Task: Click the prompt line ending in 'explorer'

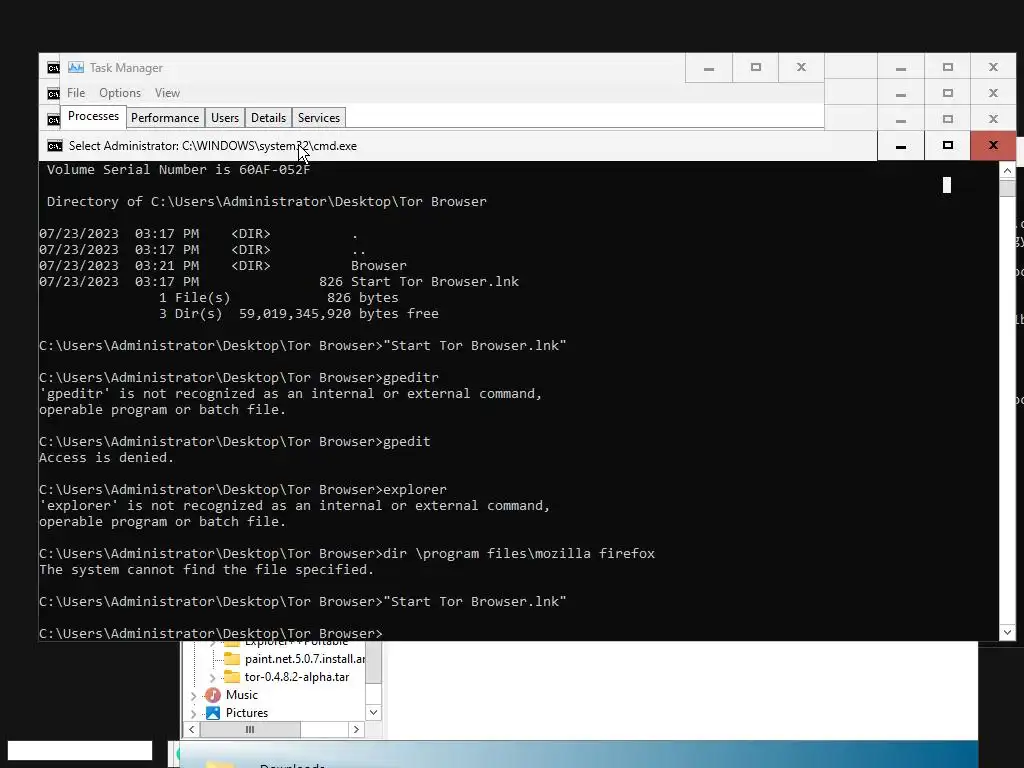Action: 243,490
